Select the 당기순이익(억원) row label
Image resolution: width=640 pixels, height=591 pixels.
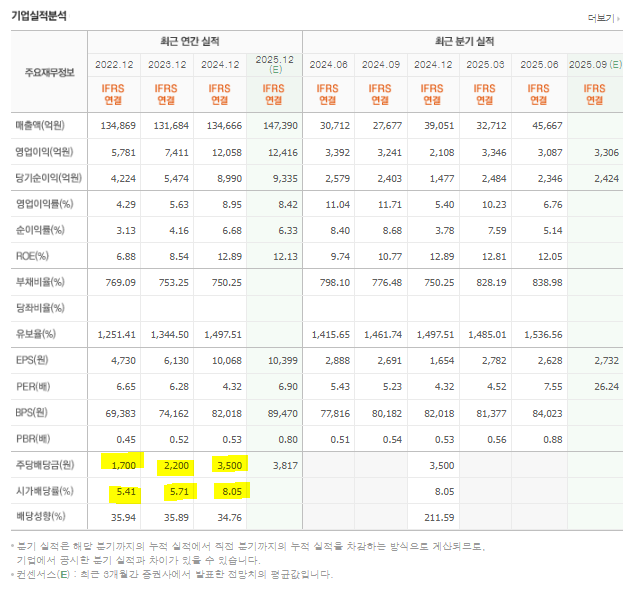click(x=49, y=178)
